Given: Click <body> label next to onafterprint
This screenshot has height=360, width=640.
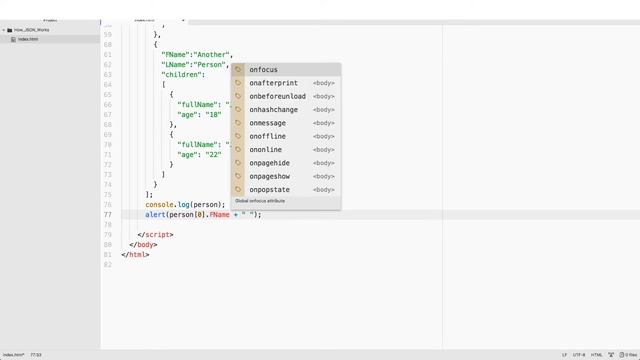Looking at the screenshot, I should tap(324, 83).
